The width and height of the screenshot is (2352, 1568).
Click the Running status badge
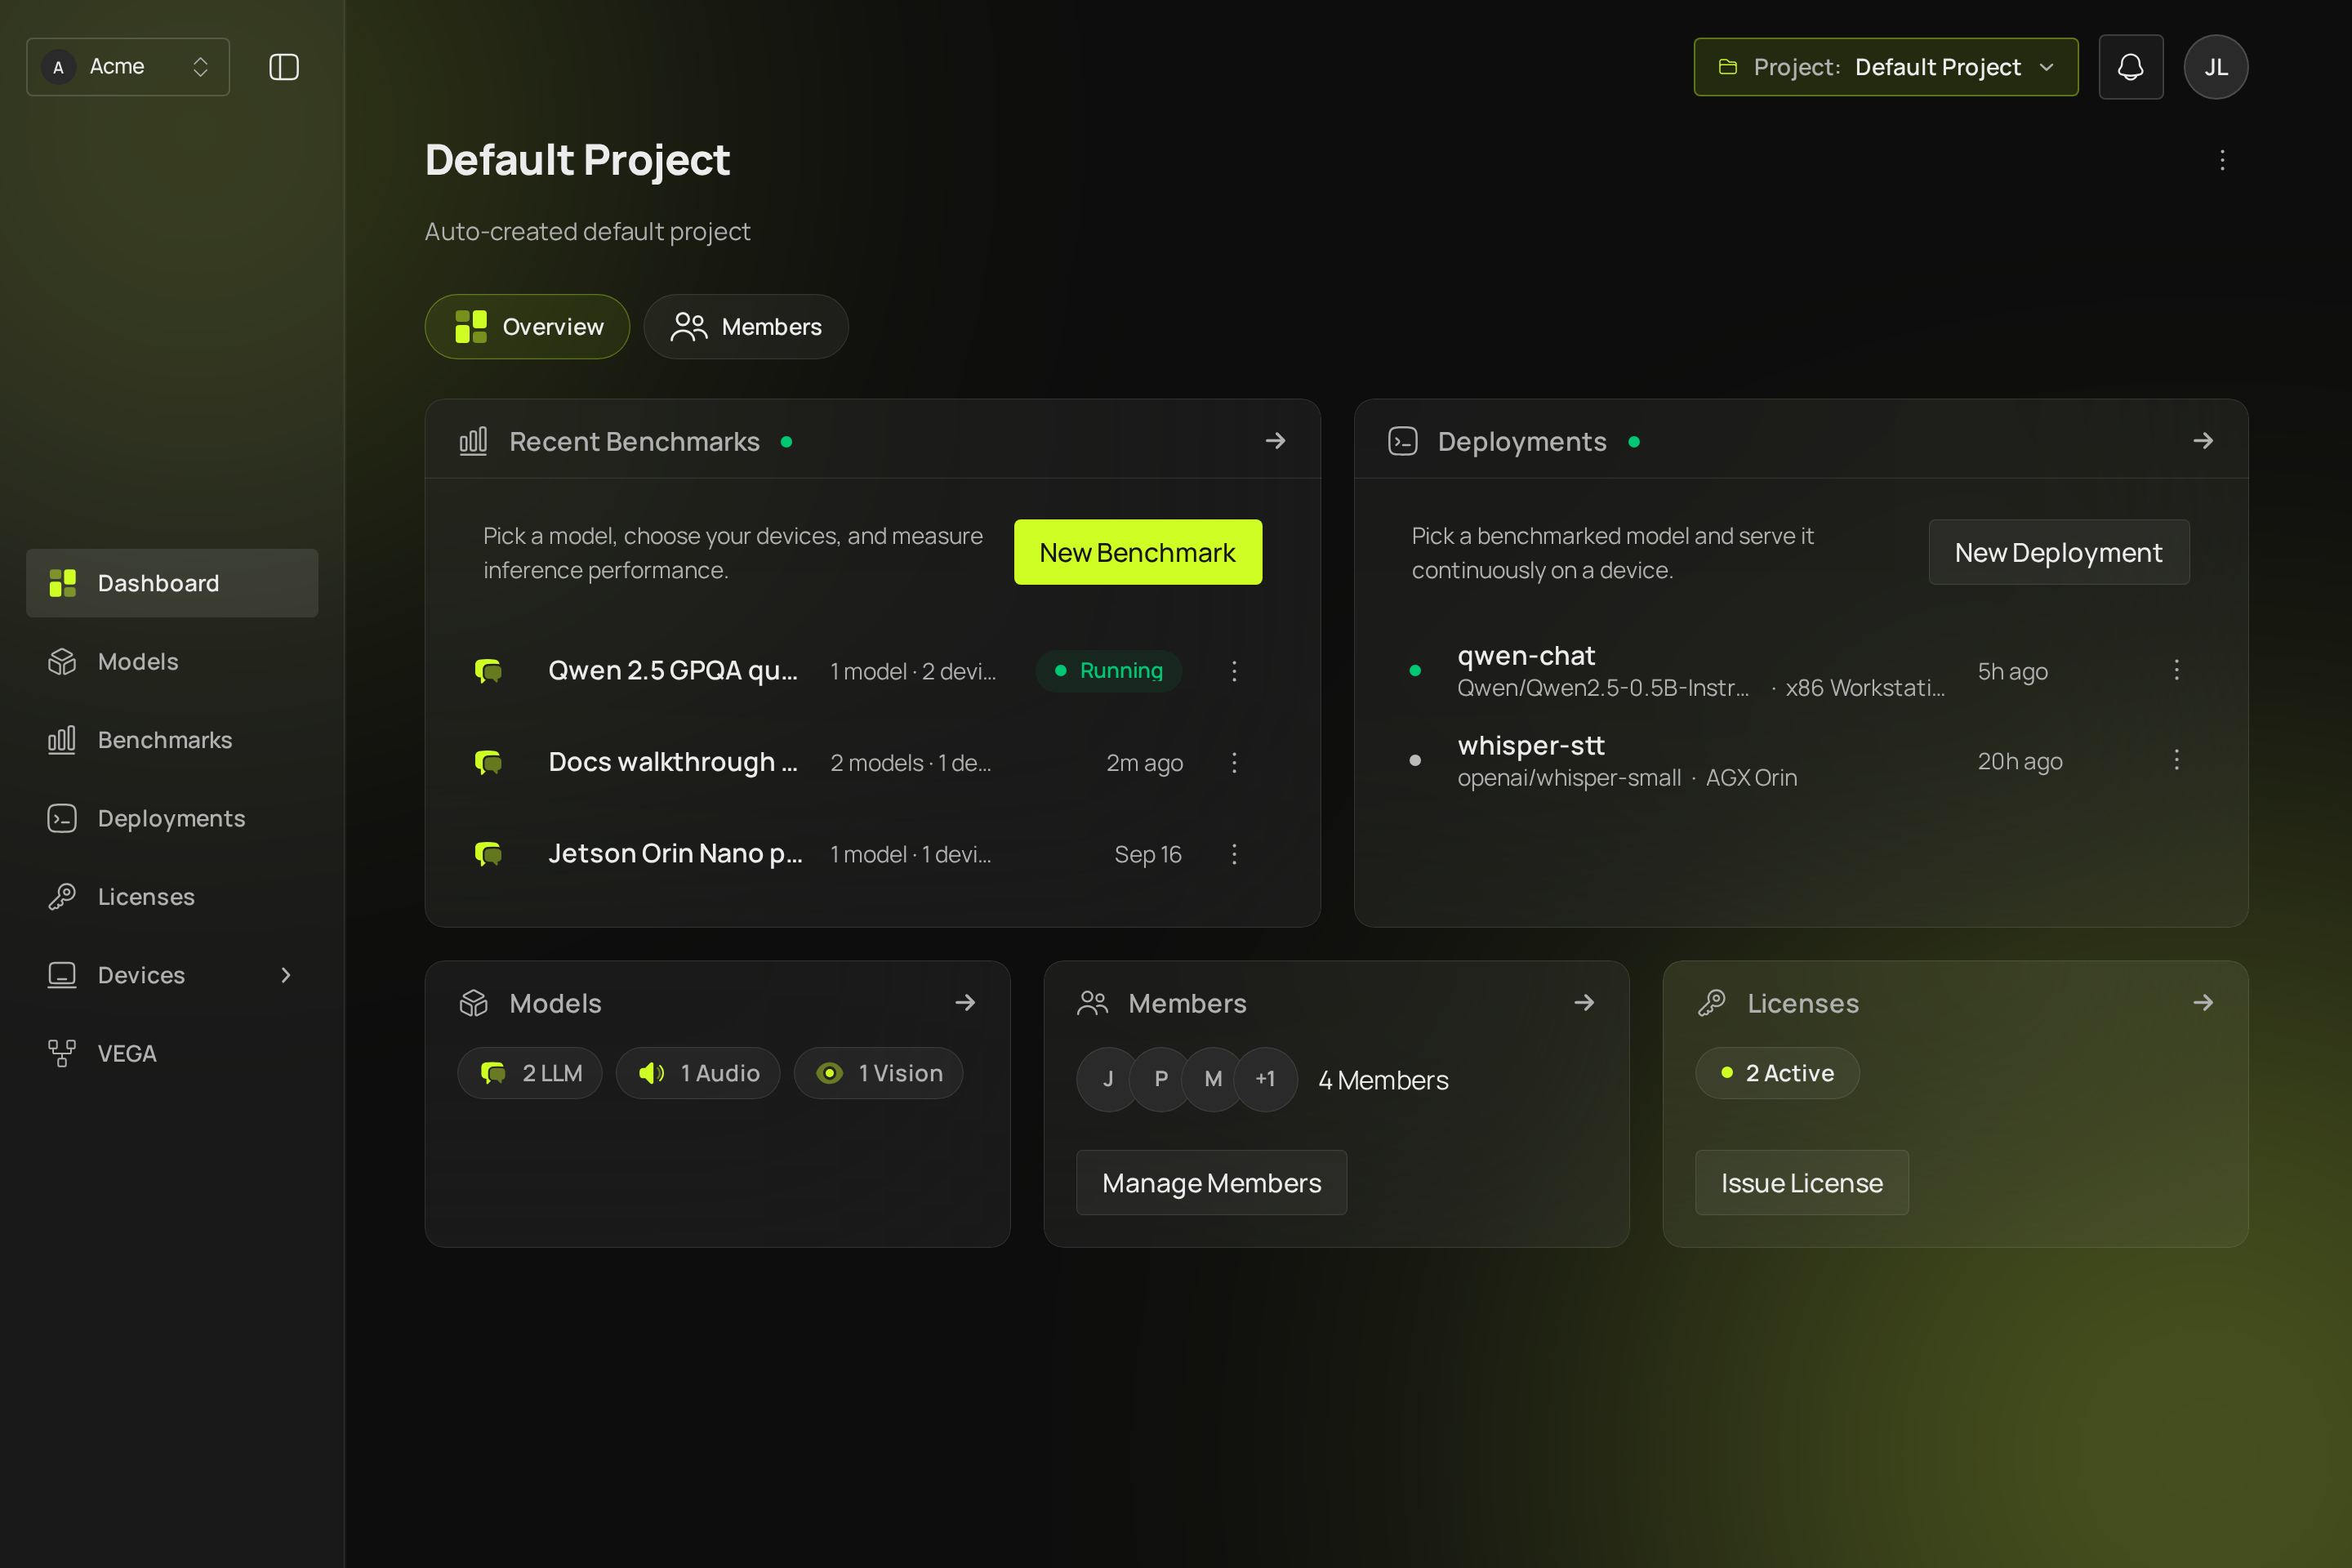tap(1108, 671)
